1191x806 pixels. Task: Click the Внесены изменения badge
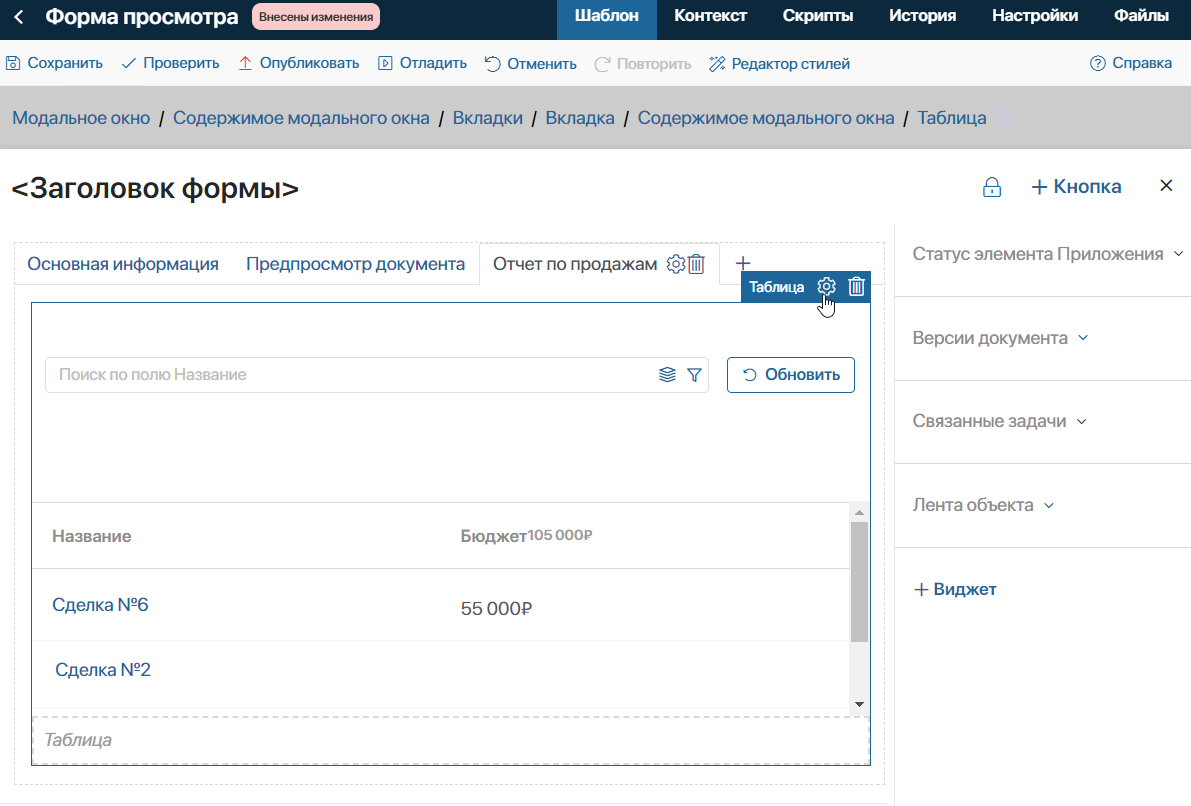pos(316,17)
